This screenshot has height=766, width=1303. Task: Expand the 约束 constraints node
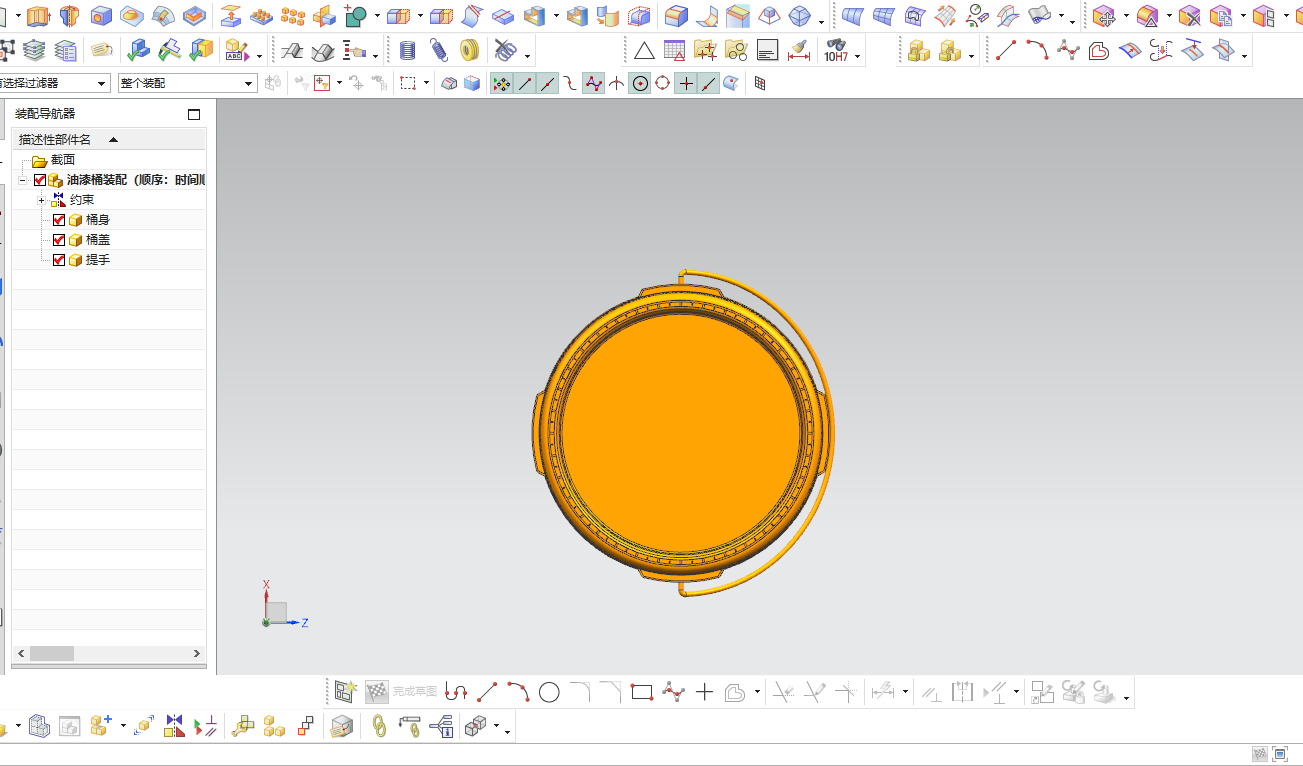click(42, 200)
